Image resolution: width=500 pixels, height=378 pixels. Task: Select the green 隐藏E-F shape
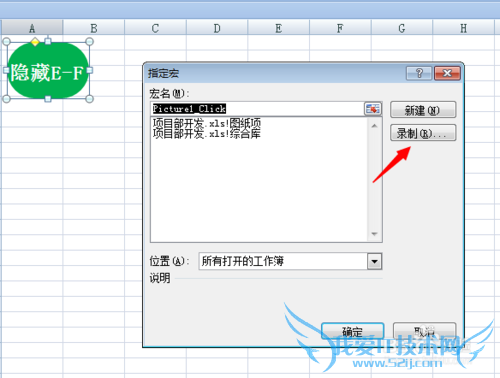click(48, 71)
